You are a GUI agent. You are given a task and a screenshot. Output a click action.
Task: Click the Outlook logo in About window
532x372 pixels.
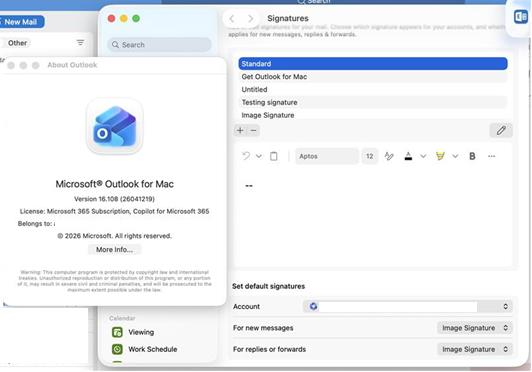pyautogui.click(x=115, y=126)
